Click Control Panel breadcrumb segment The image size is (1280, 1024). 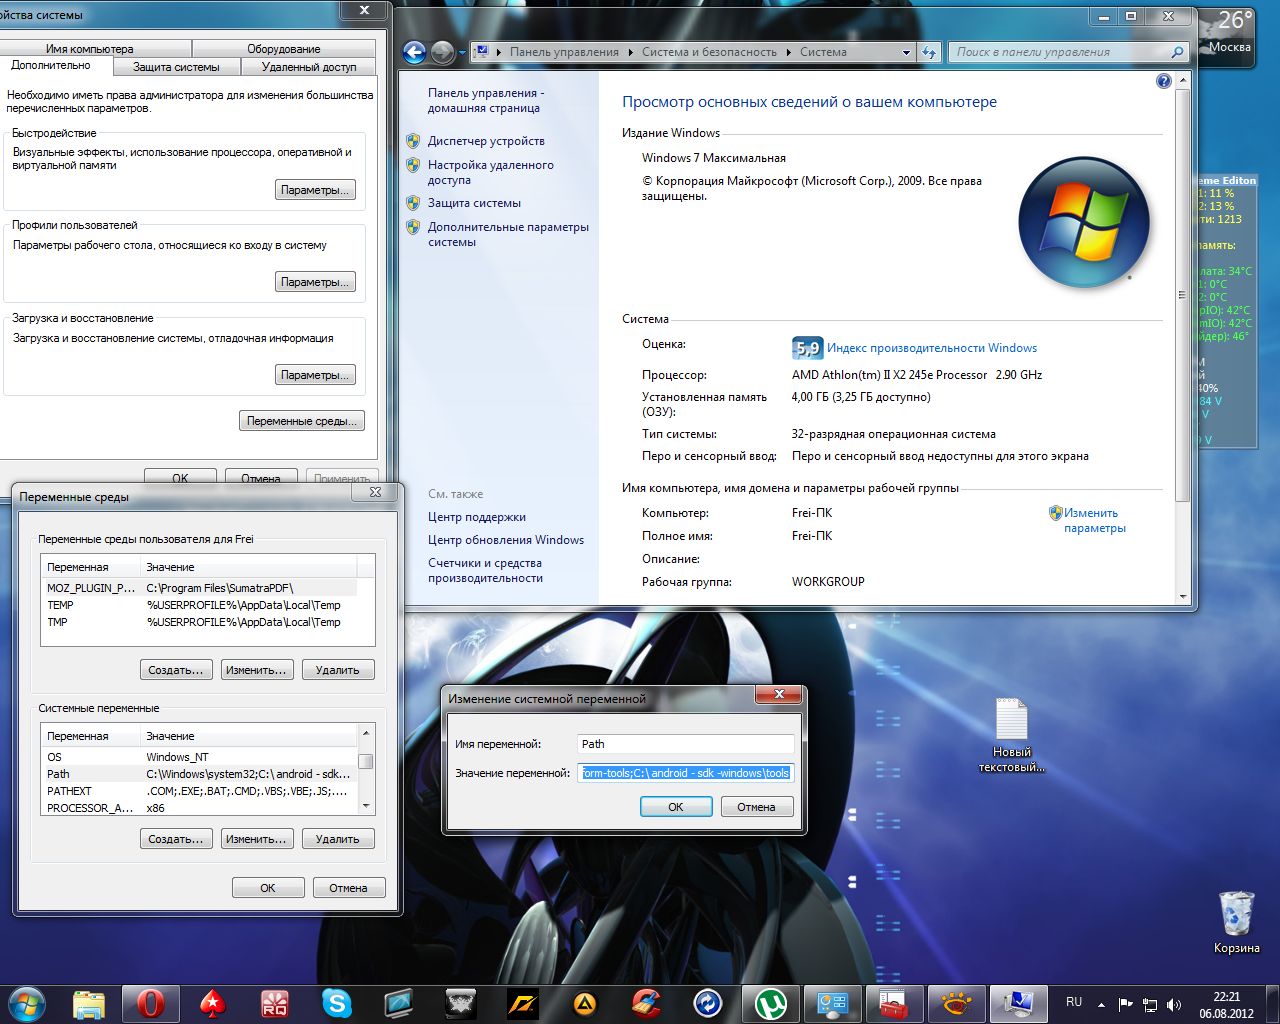tap(564, 52)
